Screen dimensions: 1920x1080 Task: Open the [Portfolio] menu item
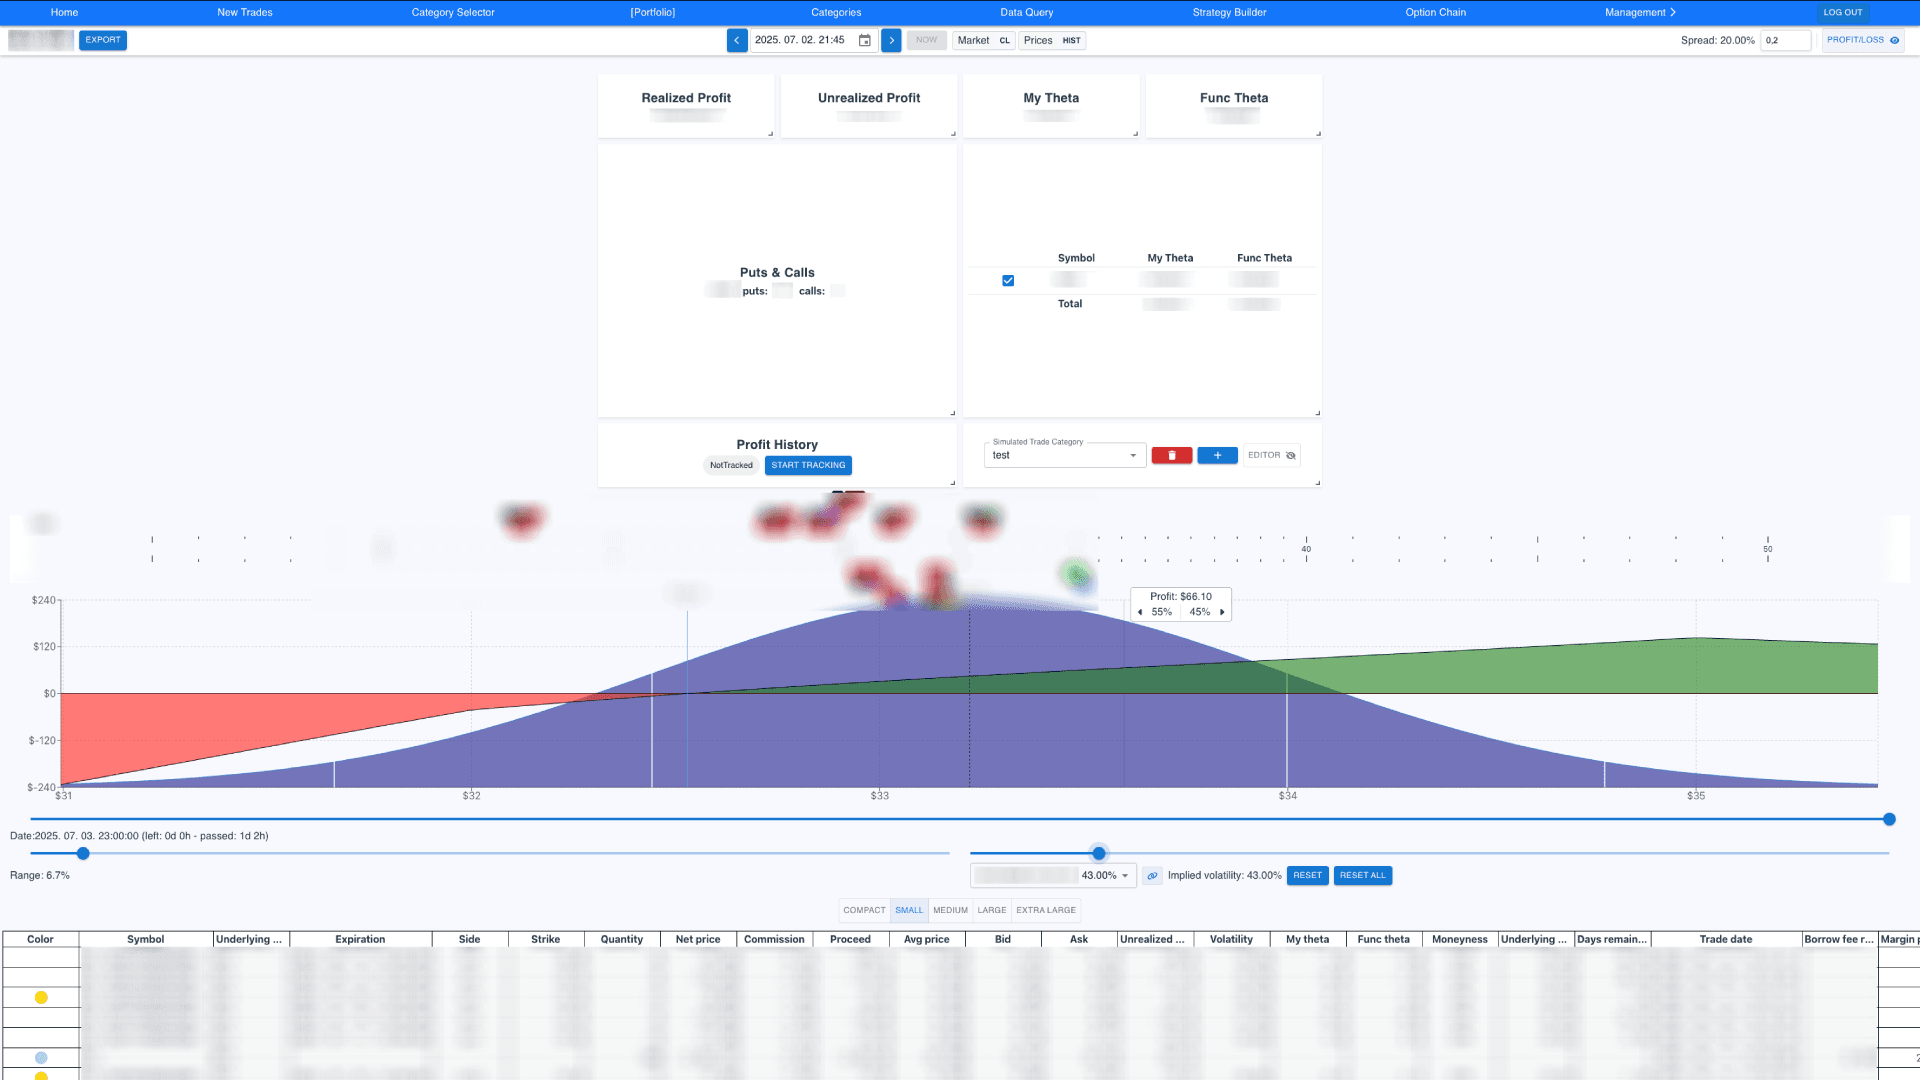[653, 13]
